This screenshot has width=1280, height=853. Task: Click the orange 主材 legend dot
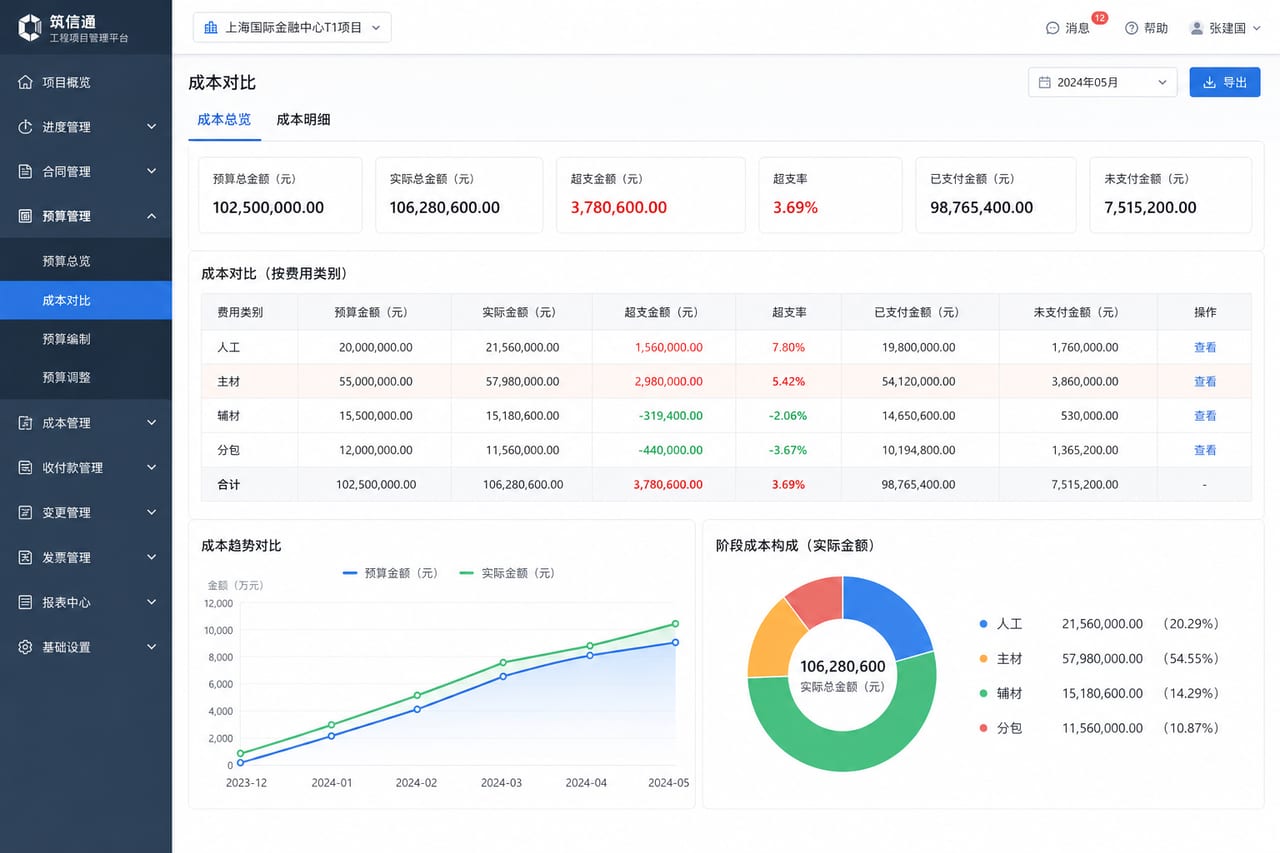(x=983, y=659)
